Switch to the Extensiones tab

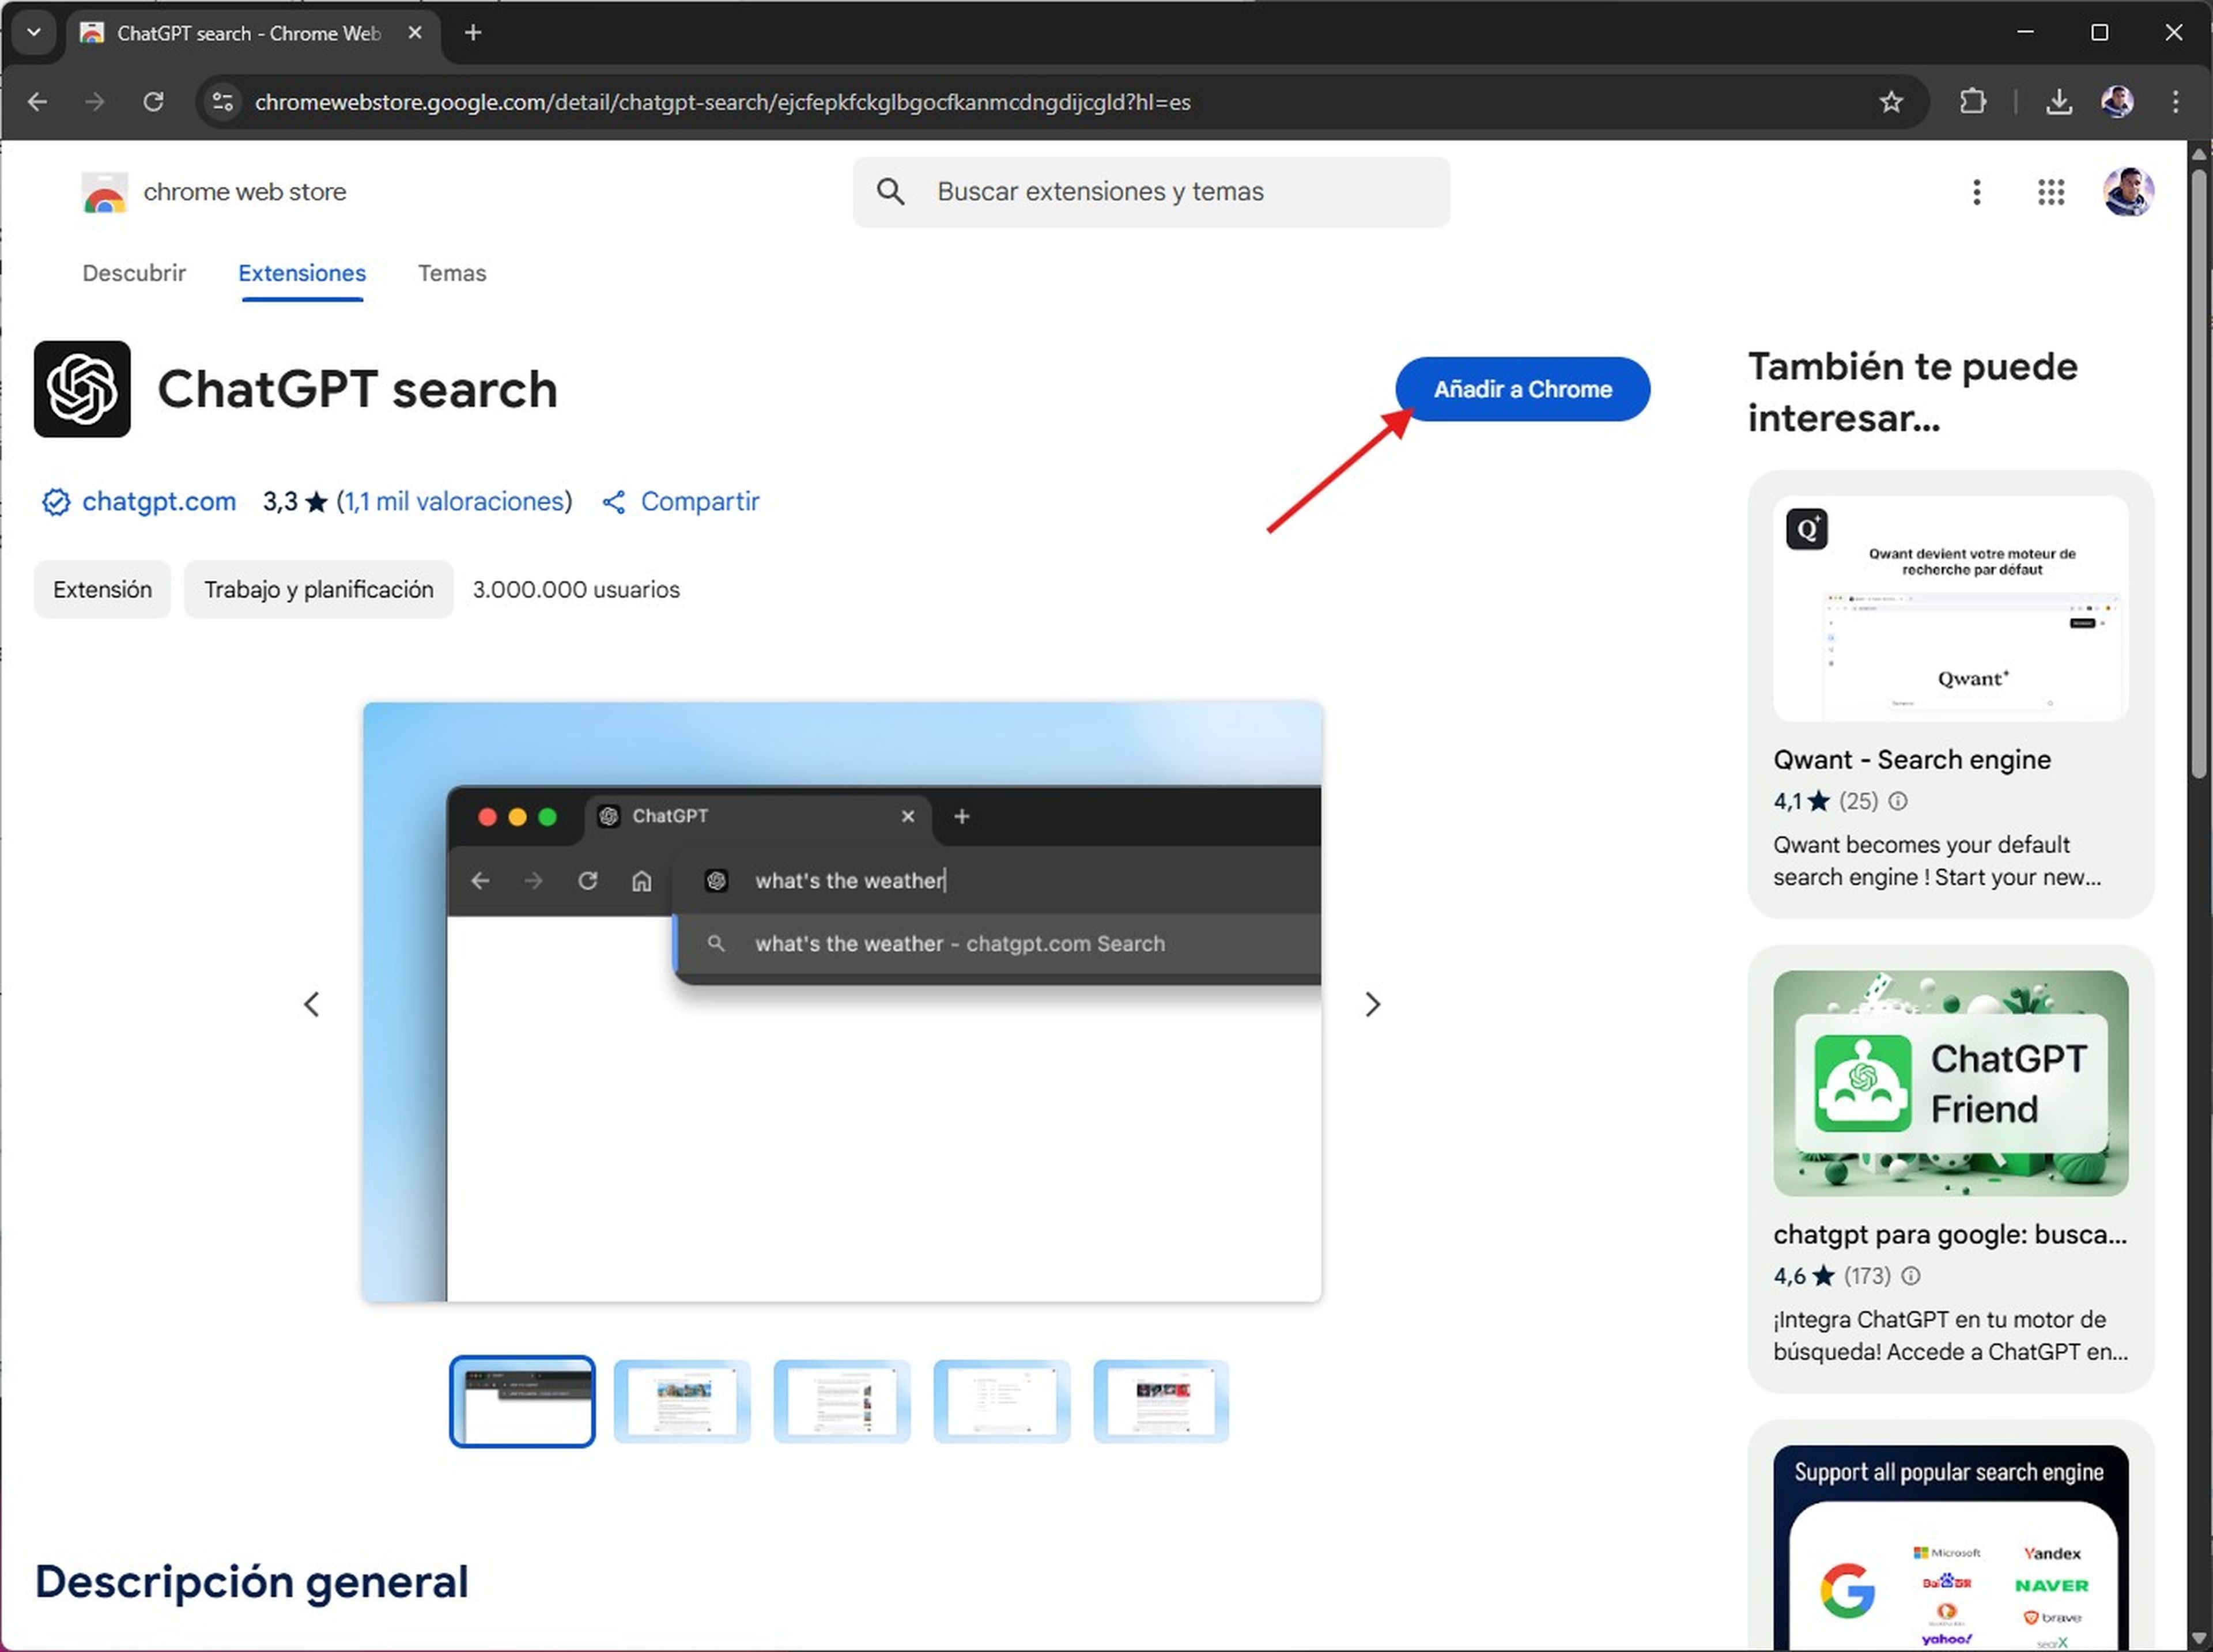tap(302, 273)
